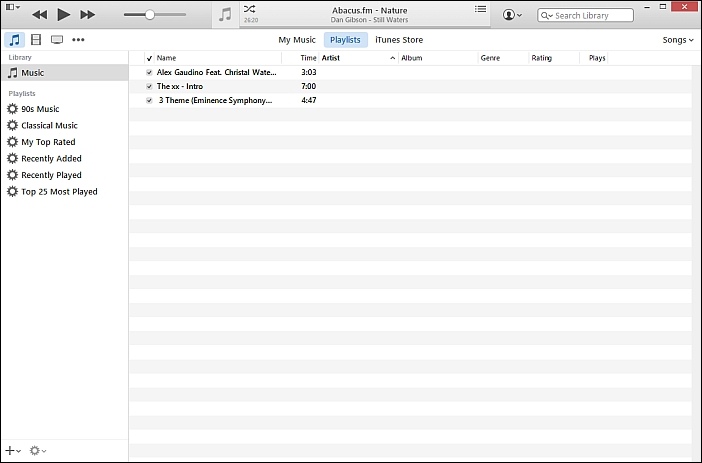Open the More media types ellipsis
Image resolution: width=702 pixels, height=463 pixels.
point(78,40)
